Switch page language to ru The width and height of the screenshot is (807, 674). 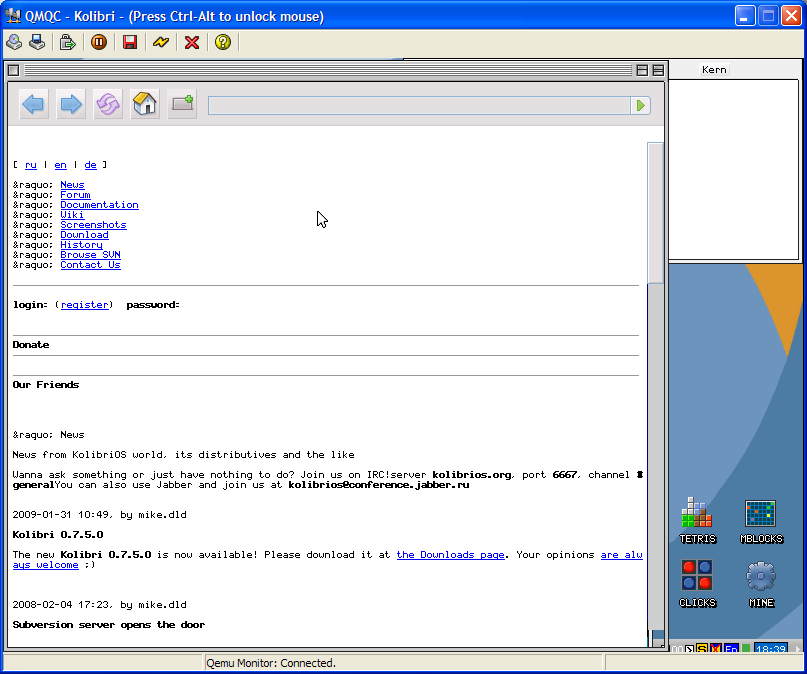point(31,165)
